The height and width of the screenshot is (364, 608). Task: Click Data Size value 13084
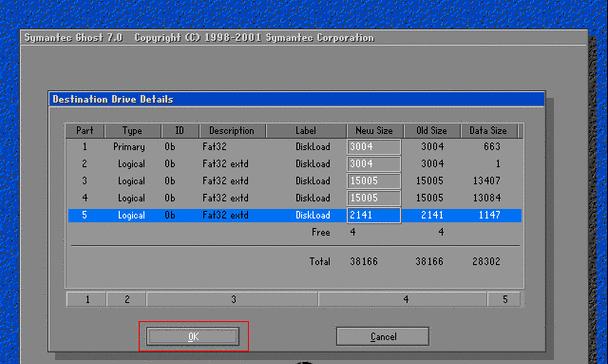coord(487,198)
